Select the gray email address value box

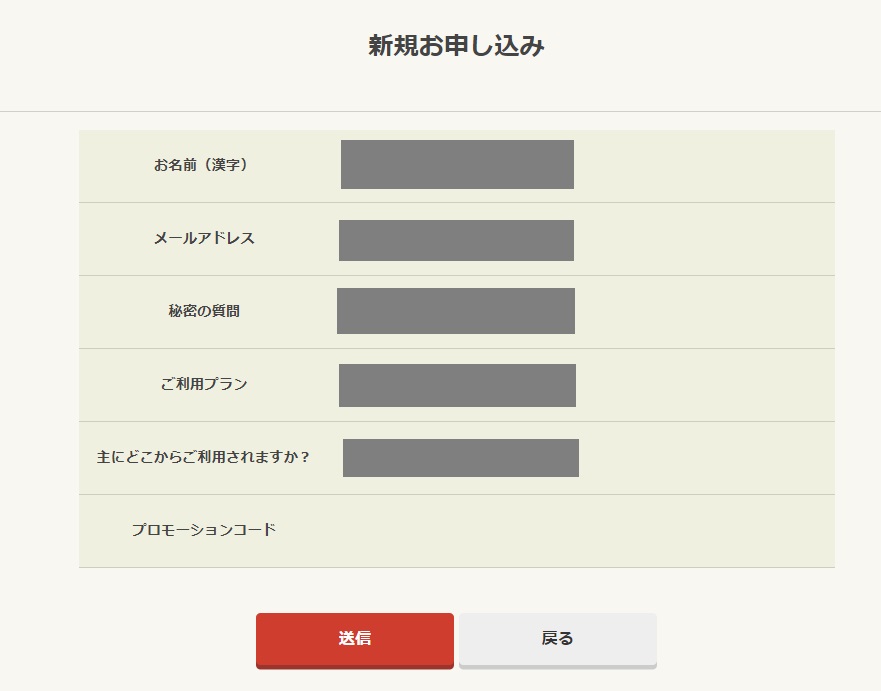[456, 240]
